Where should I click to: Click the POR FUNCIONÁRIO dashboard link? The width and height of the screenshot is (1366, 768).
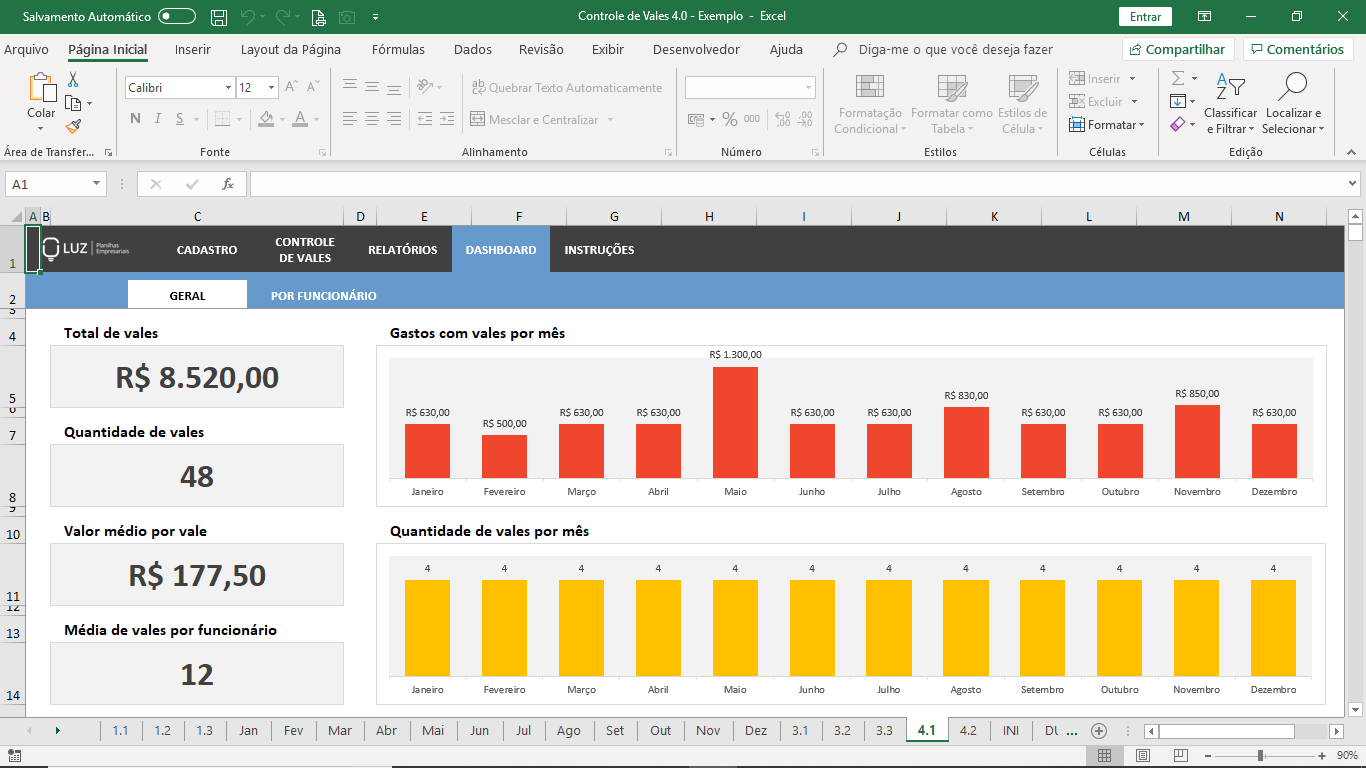click(323, 296)
